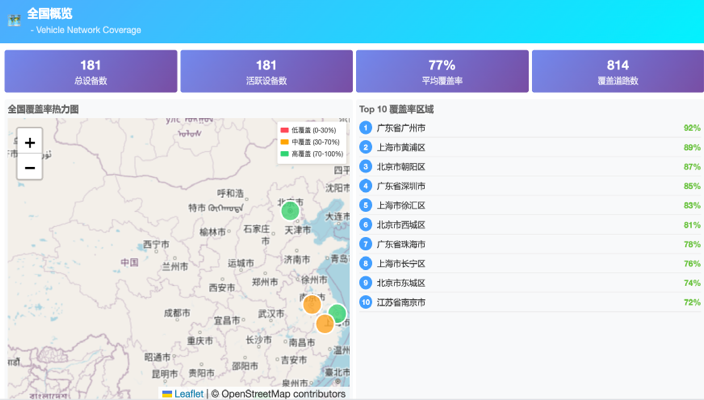Click the 92% coverage value

tap(692, 128)
